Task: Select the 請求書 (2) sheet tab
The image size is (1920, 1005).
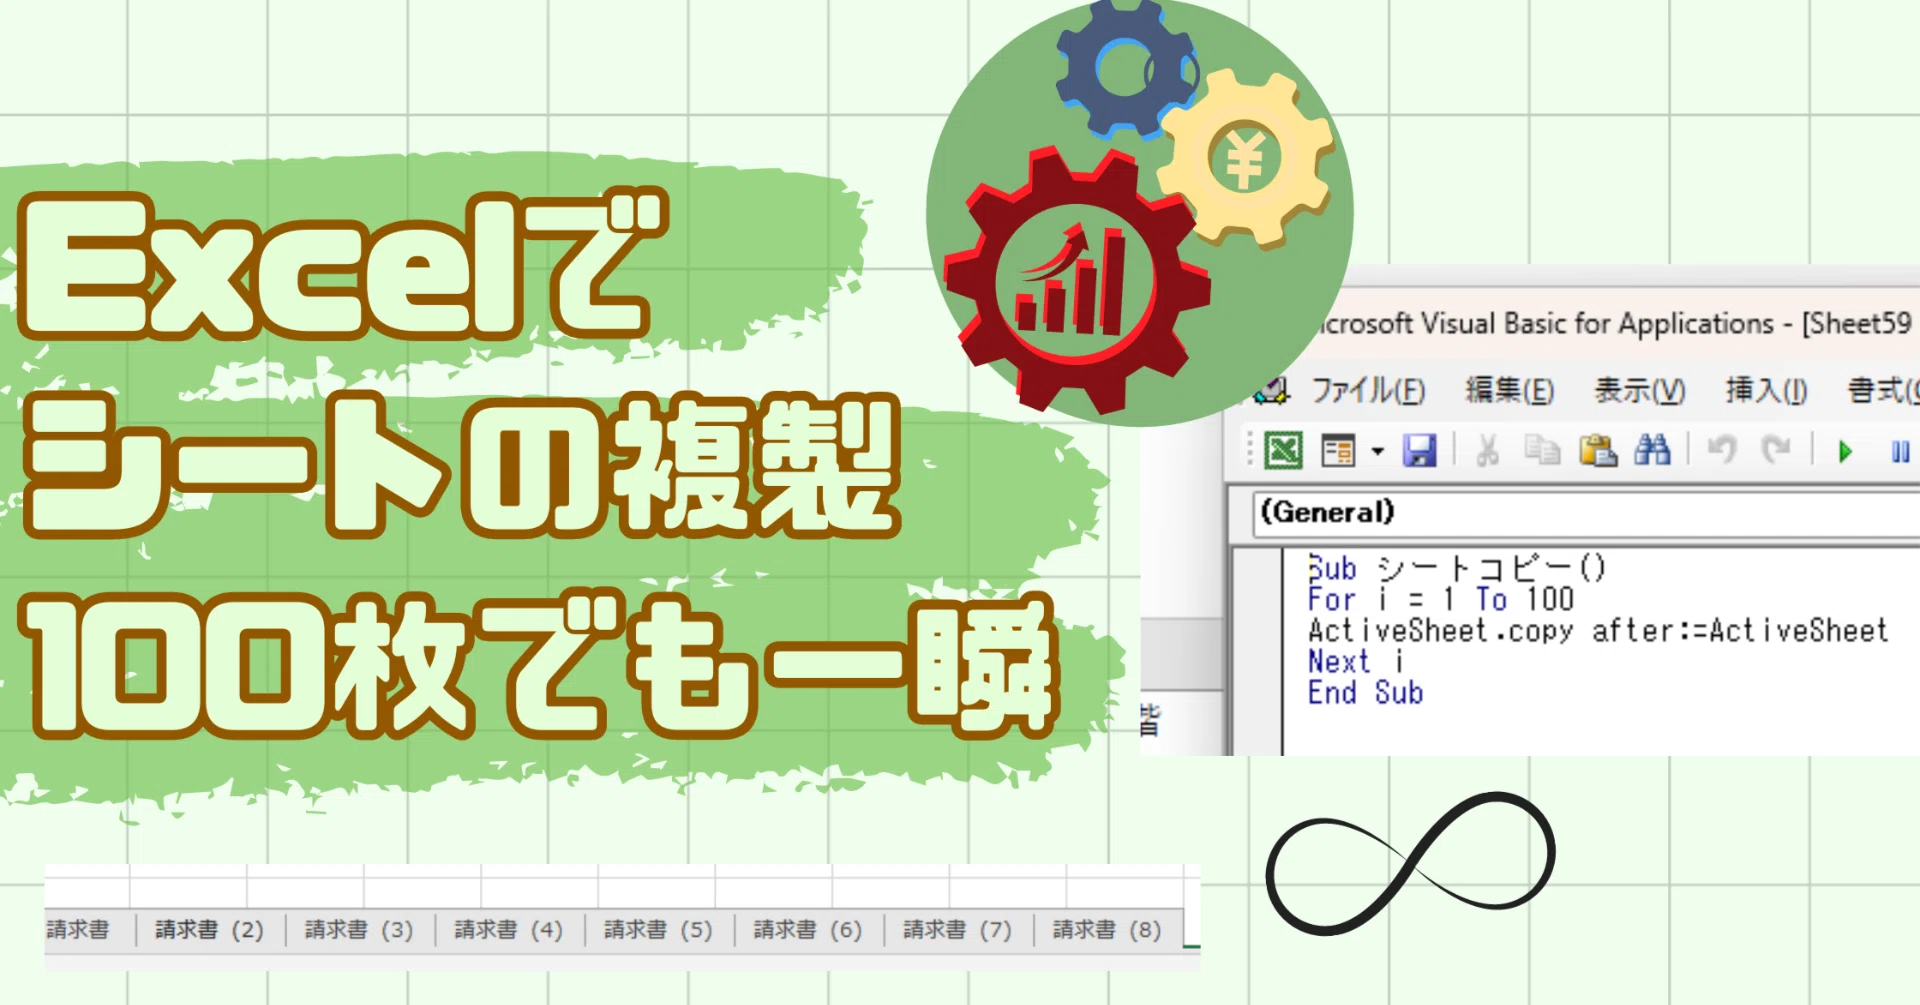Action: 209,930
